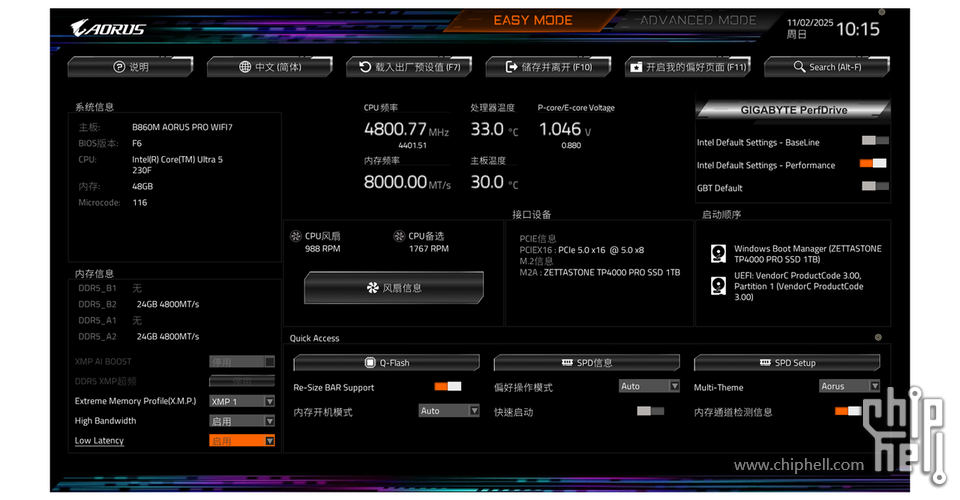Expand the High Bandwidth dropdown

(241, 421)
